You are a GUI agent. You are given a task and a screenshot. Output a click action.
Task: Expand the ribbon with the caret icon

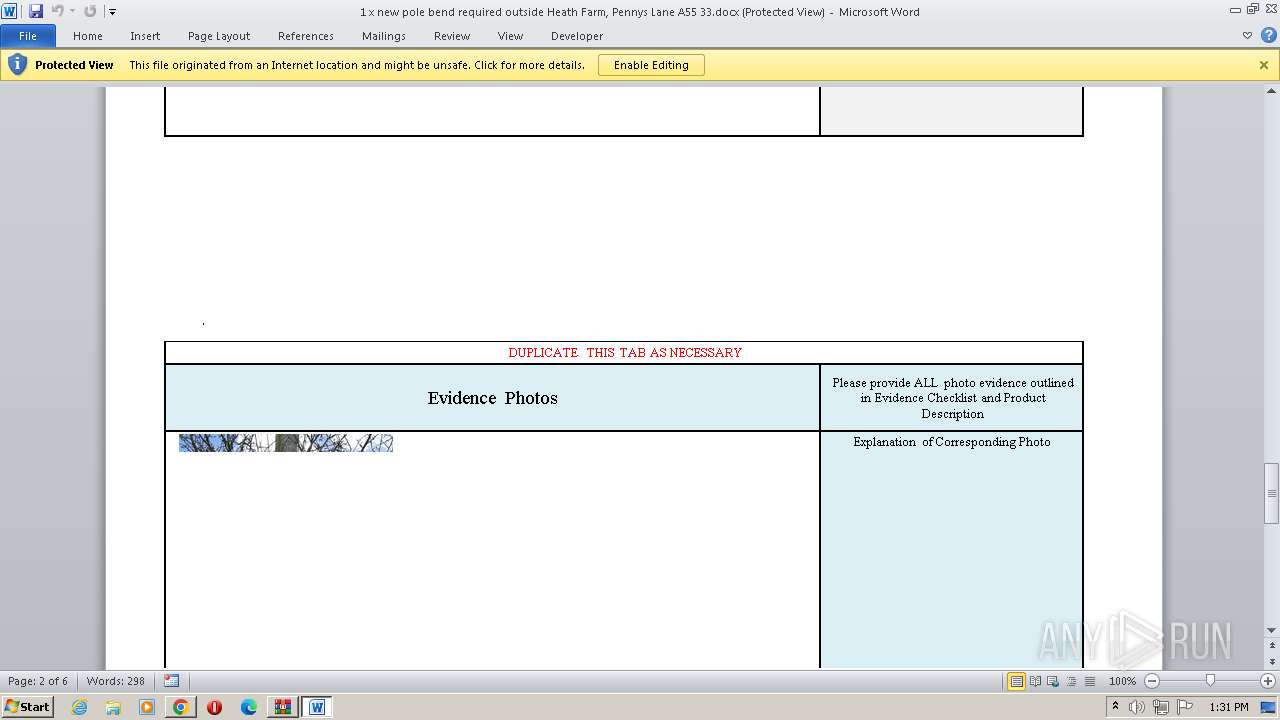click(x=1247, y=35)
